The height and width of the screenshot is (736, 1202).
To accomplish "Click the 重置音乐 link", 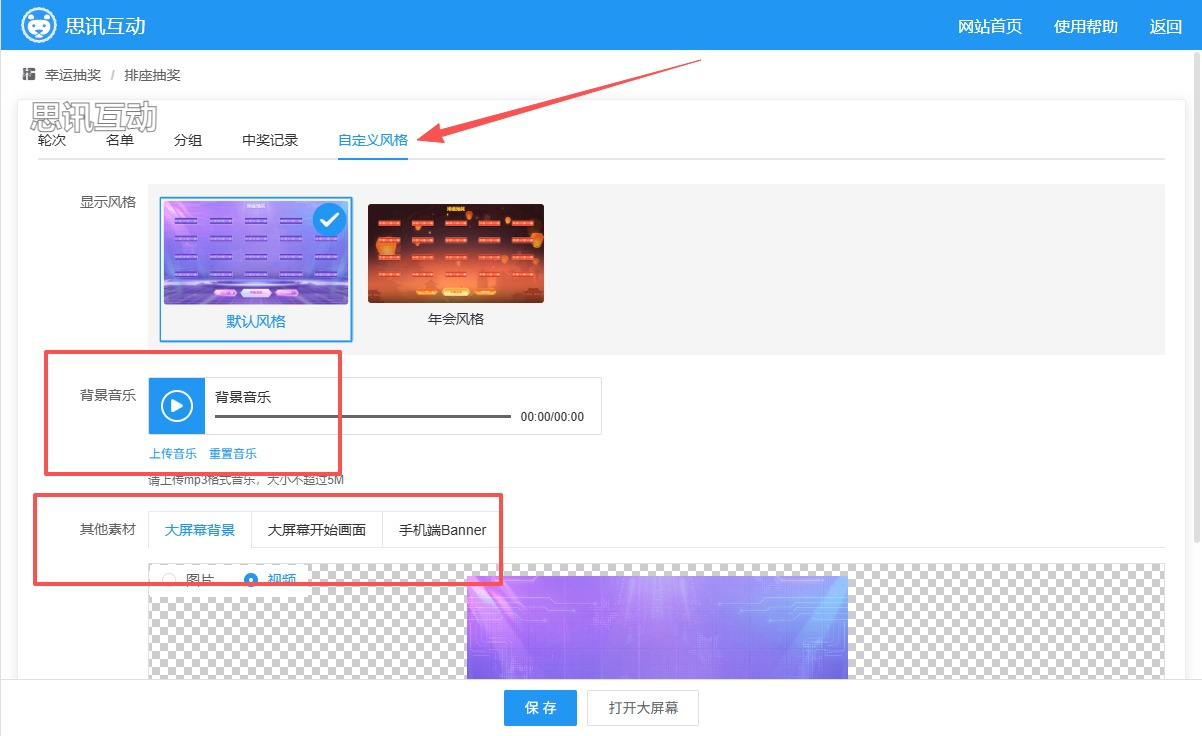I will pos(233,453).
